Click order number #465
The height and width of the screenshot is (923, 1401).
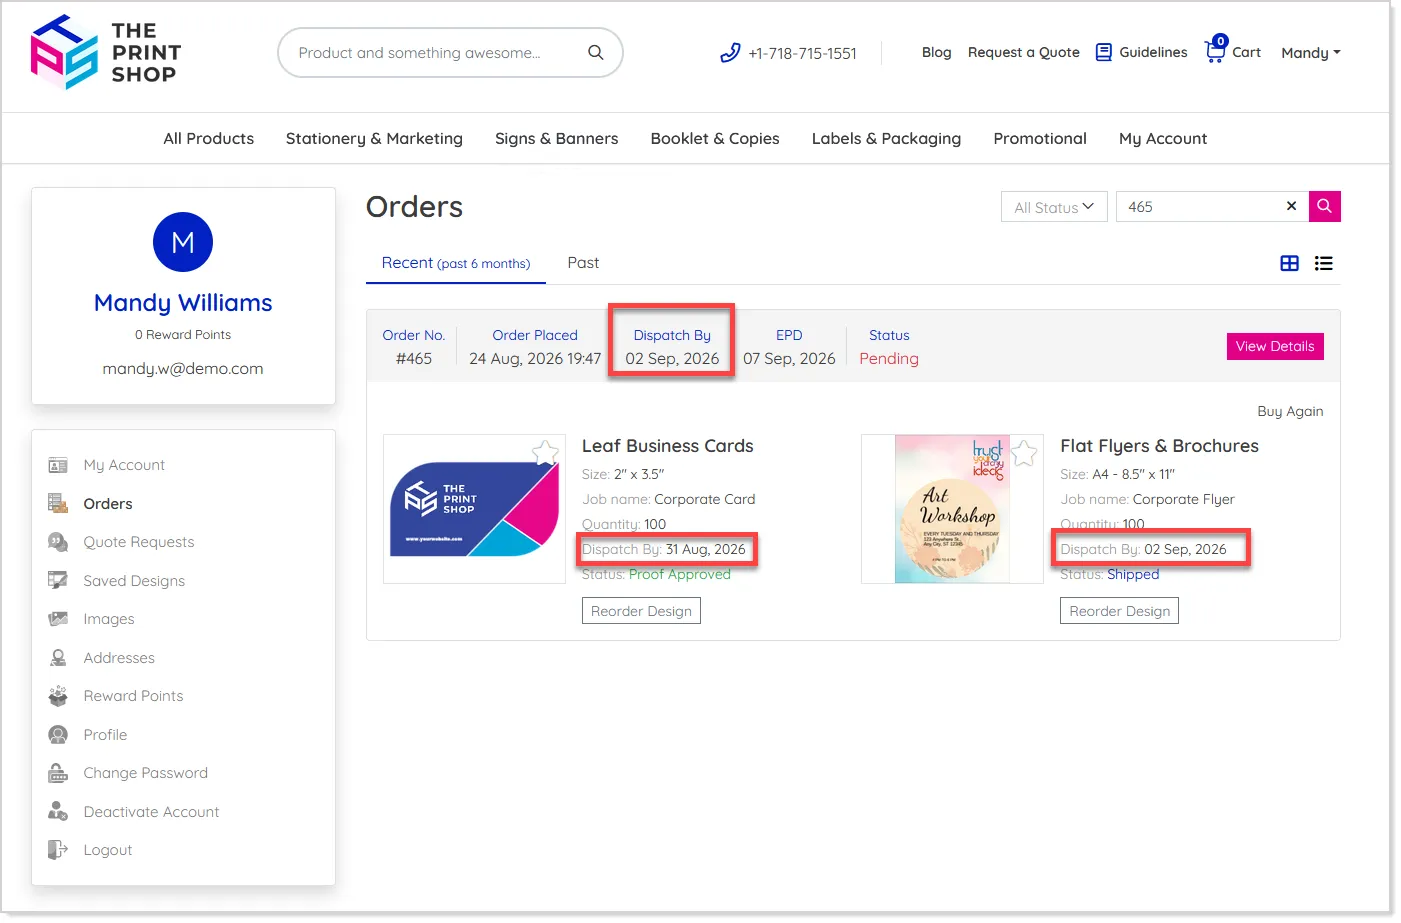414,359
